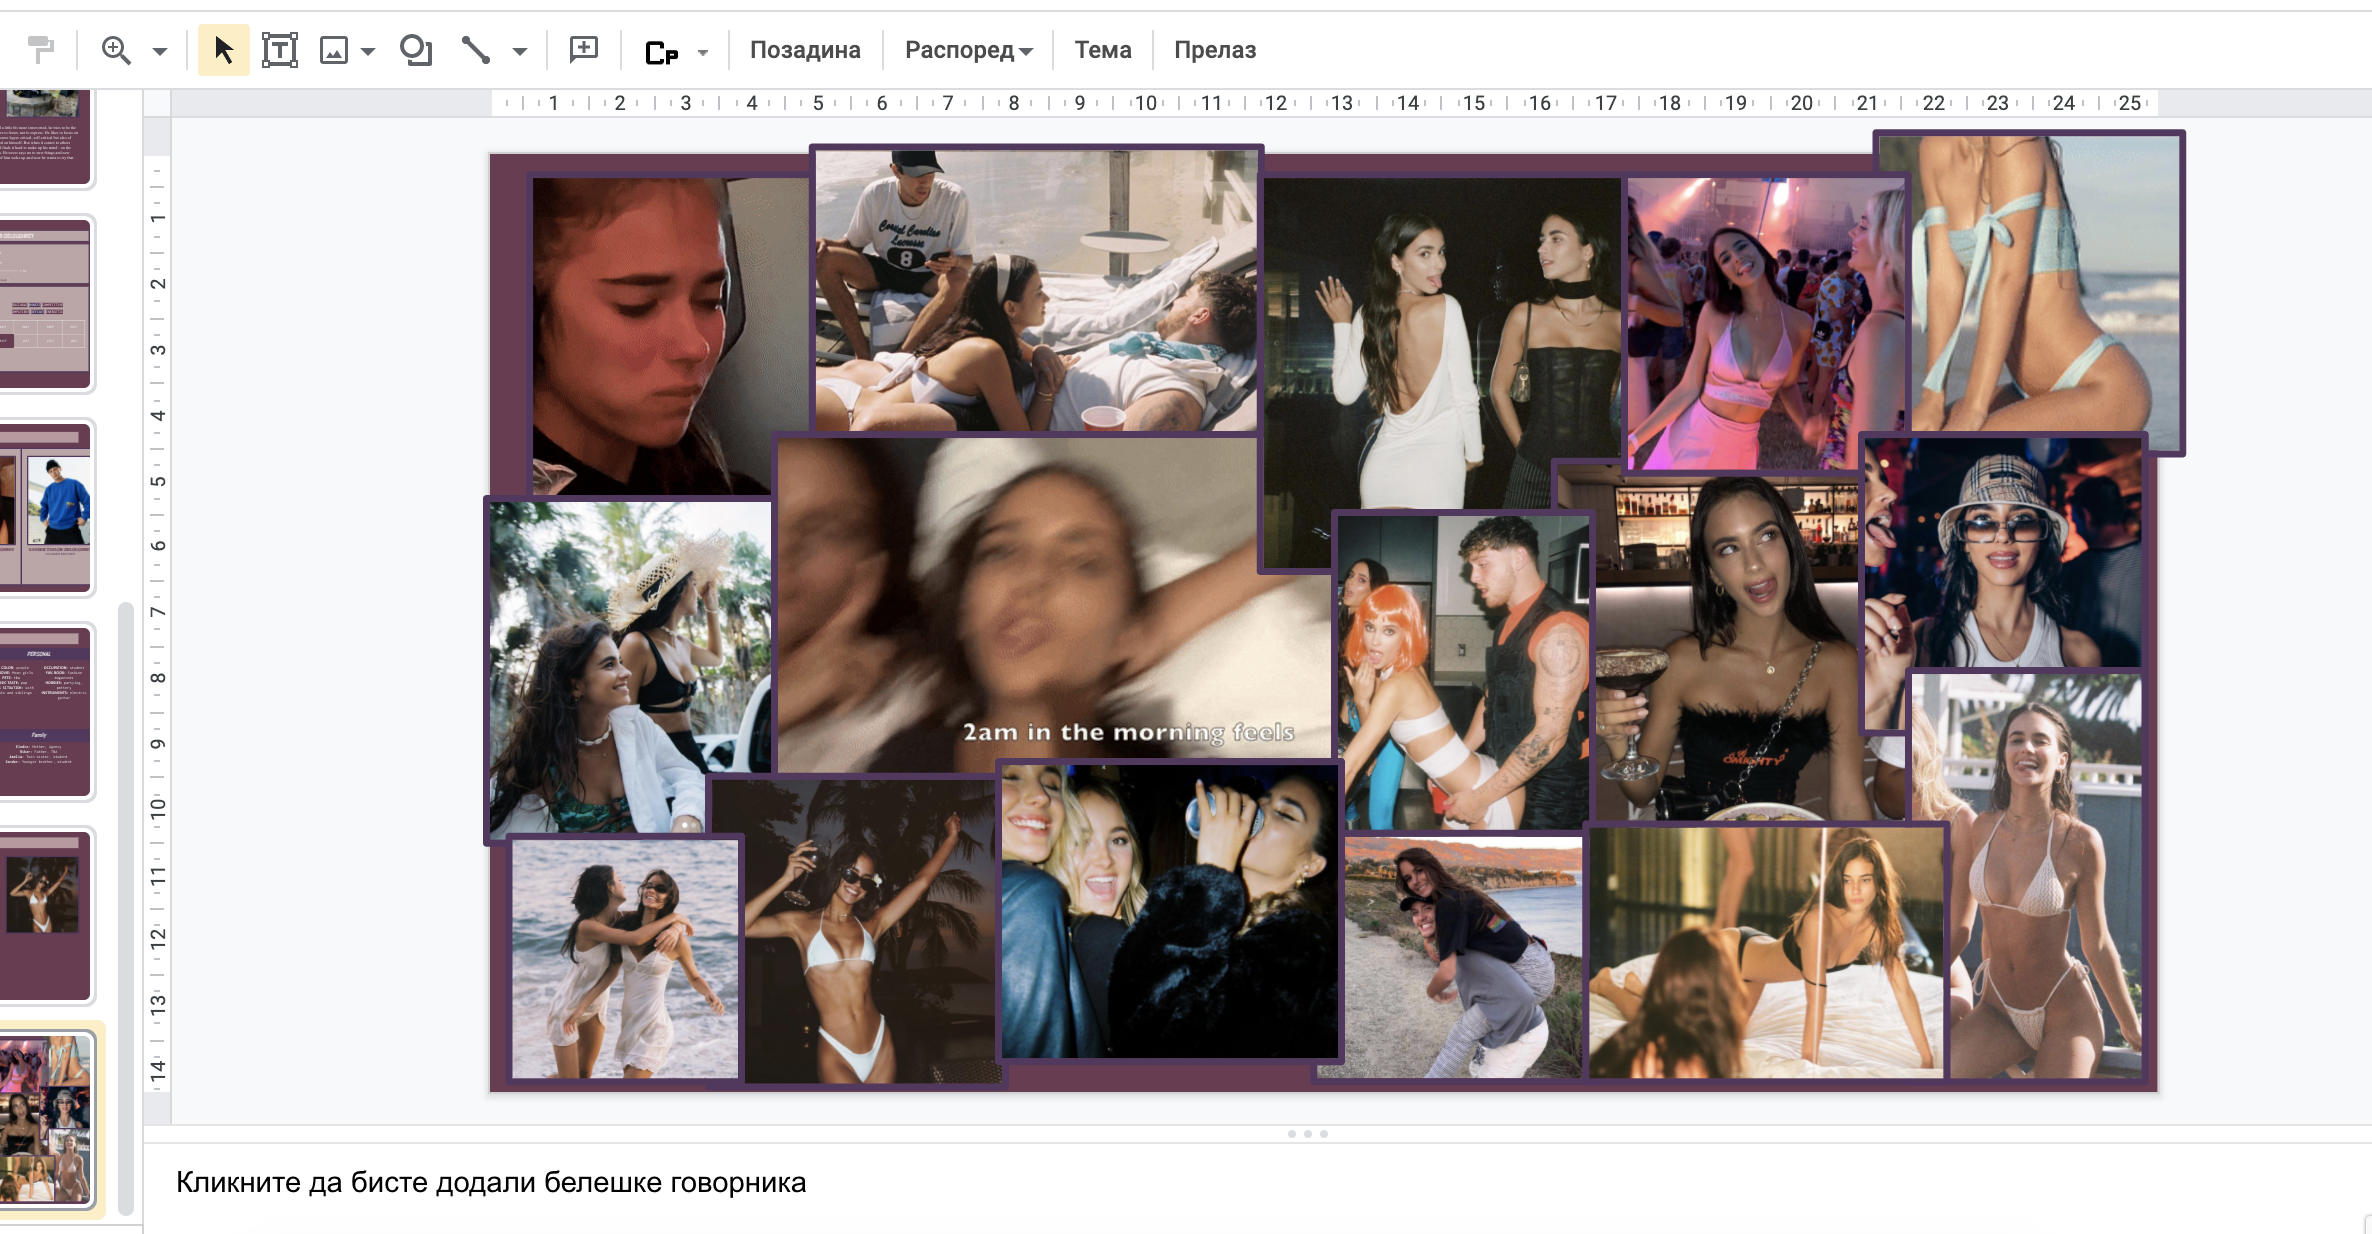Image resolution: width=2372 pixels, height=1234 pixels.
Task: Select the orange wig costume photo
Action: (x=1463, y=672)
